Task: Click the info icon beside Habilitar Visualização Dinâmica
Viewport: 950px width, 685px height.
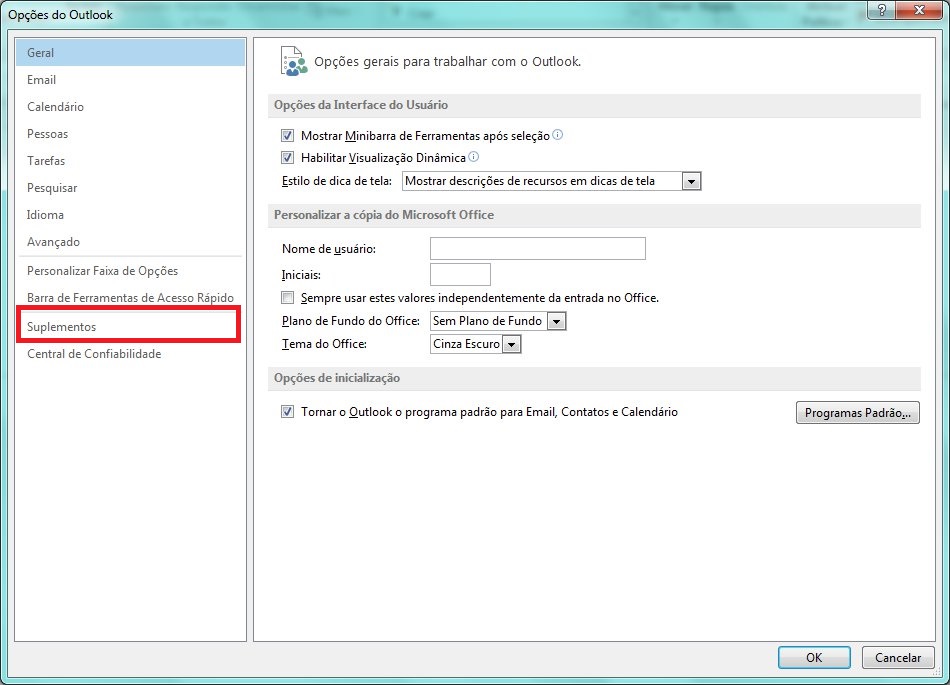Action: coord(473,157)
